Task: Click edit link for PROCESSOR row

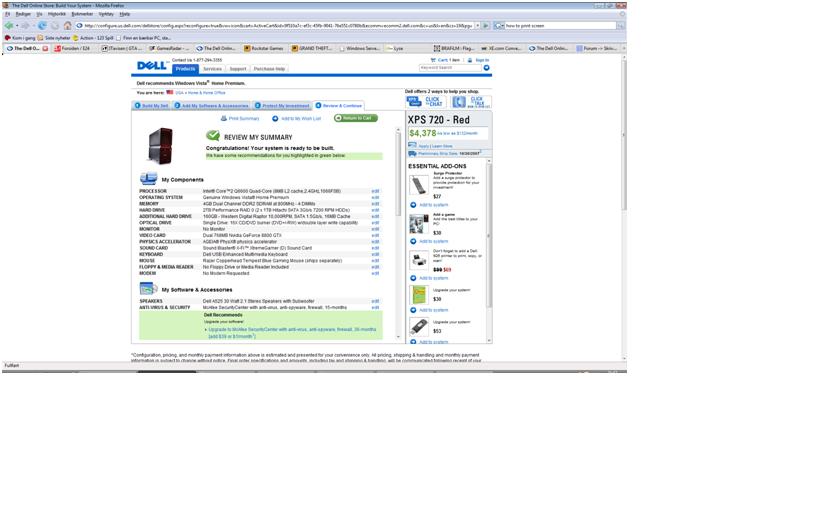Action: click(375, 191)
